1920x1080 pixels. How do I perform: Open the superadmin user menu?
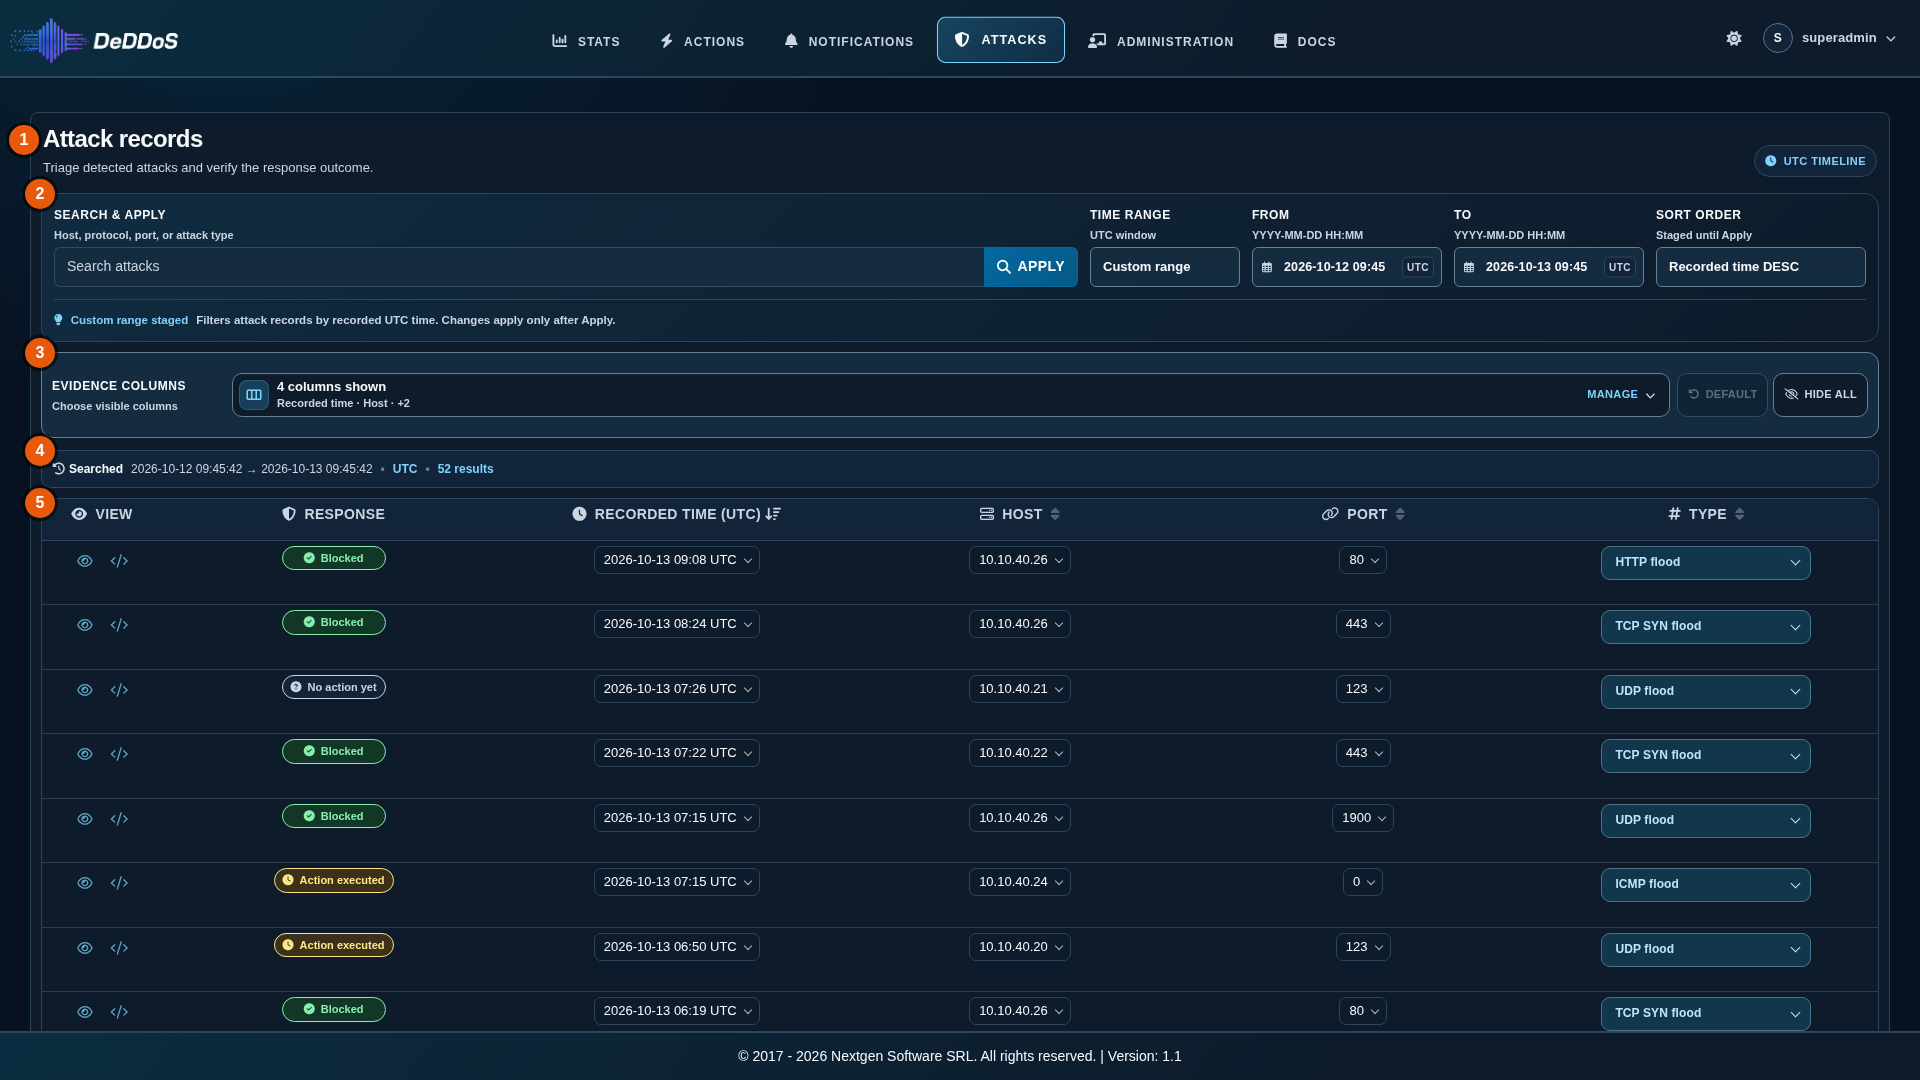point(1830,38)
